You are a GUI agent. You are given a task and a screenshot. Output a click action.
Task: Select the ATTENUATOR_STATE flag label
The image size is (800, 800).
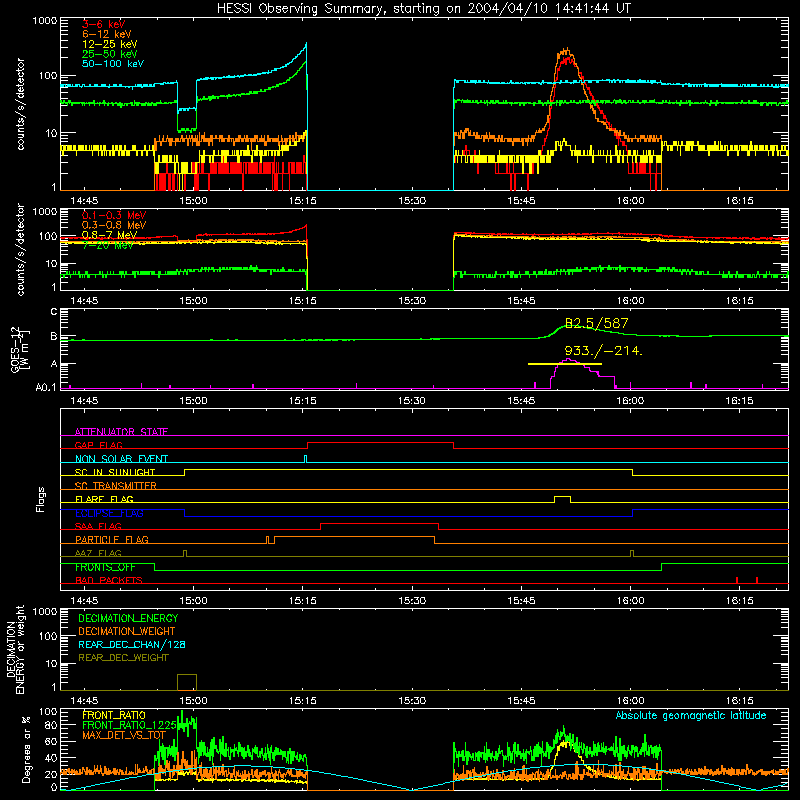[121, 432]
